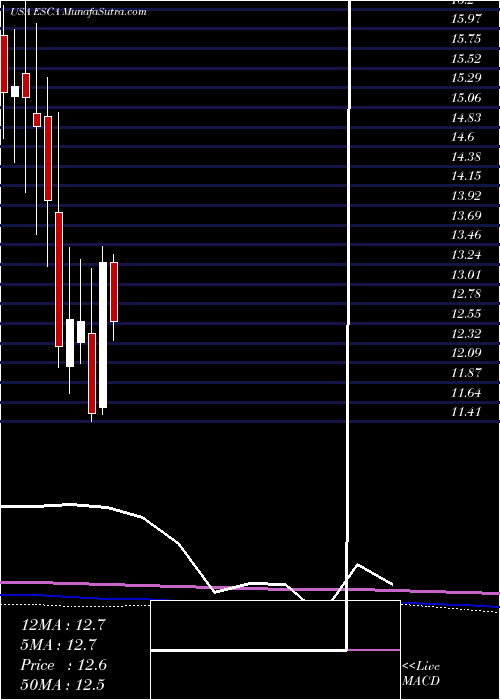Click the tall white candlestick rising to 13.24
This screenshot has width=500, height=700.
pyautogui.click(x=103, y=335)
